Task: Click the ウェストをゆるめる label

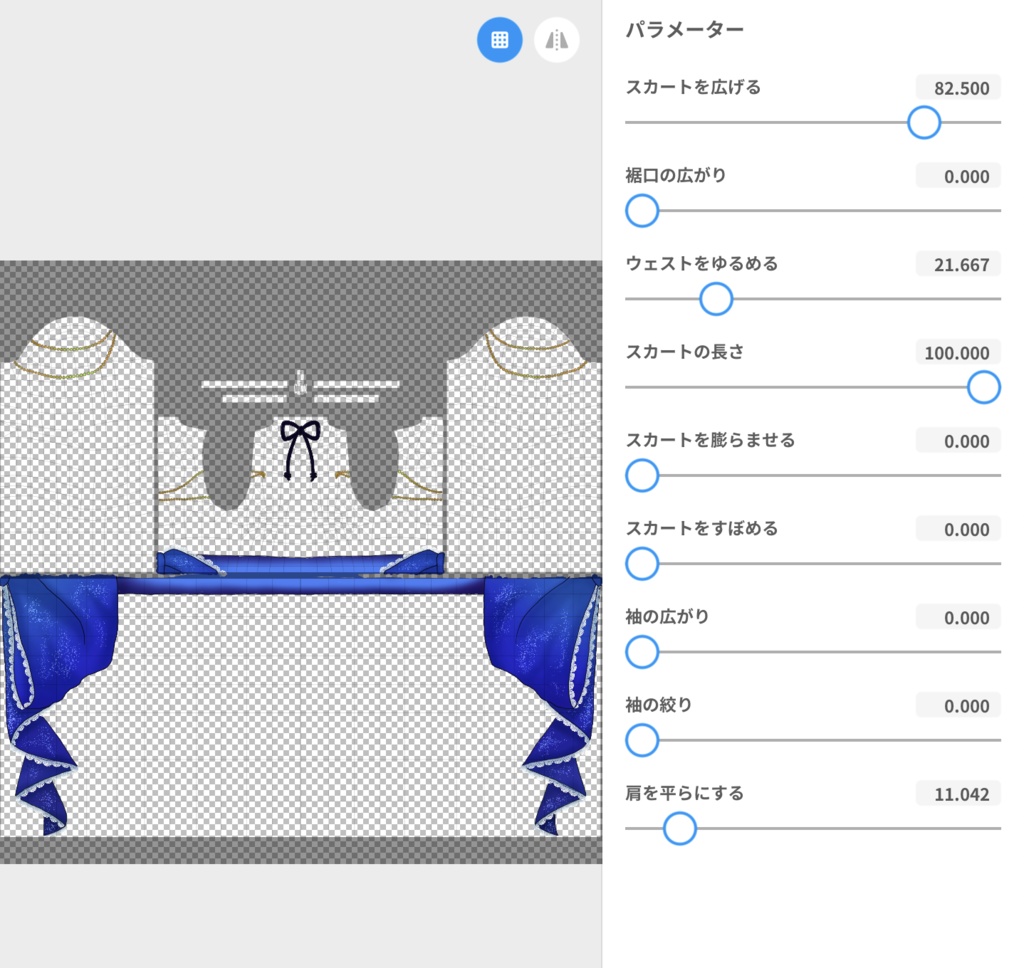Action: pos(702,263)
